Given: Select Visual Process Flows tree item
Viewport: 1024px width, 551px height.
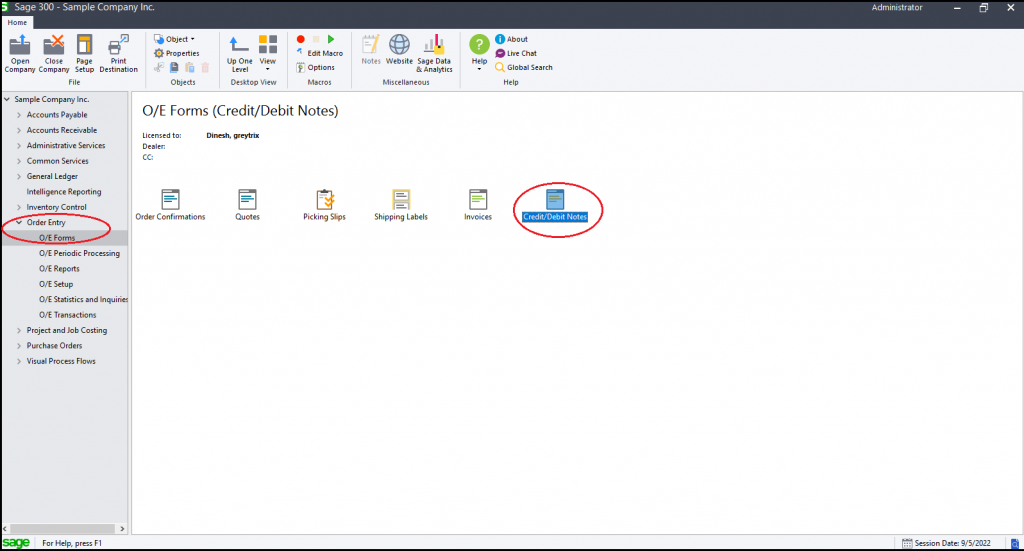Looking at the screenshot, I should point(61,361).
